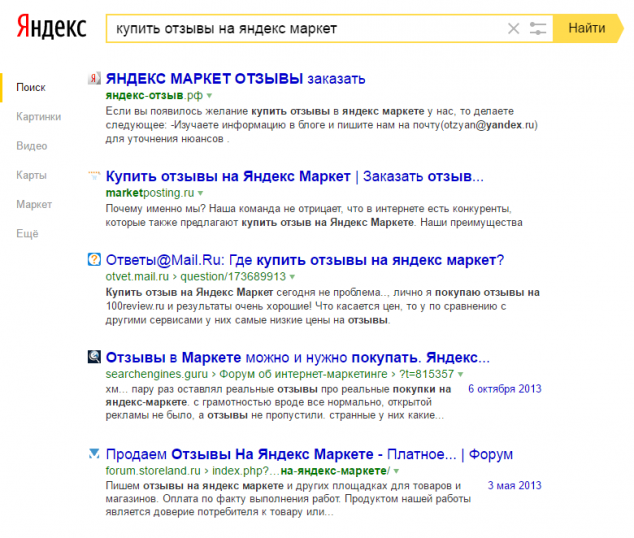Click the яндекс-отзыв.рф green URL
This screenshot has height=538, width=634.
[x=154, y=95]
